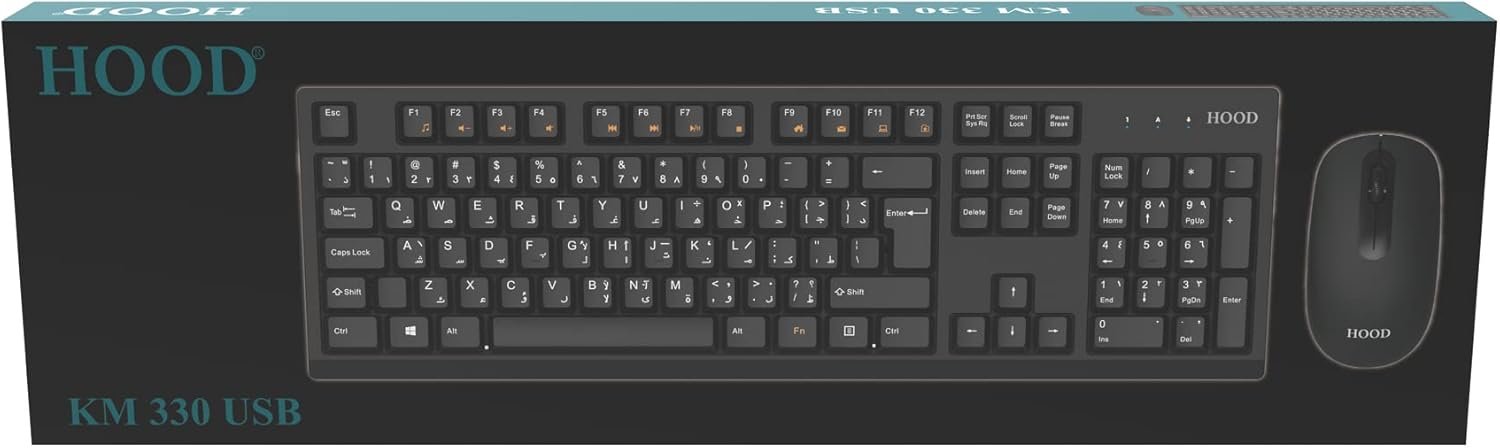Click the large Enter key
The height and width of the screenshot is (448, 1500).
908,232
